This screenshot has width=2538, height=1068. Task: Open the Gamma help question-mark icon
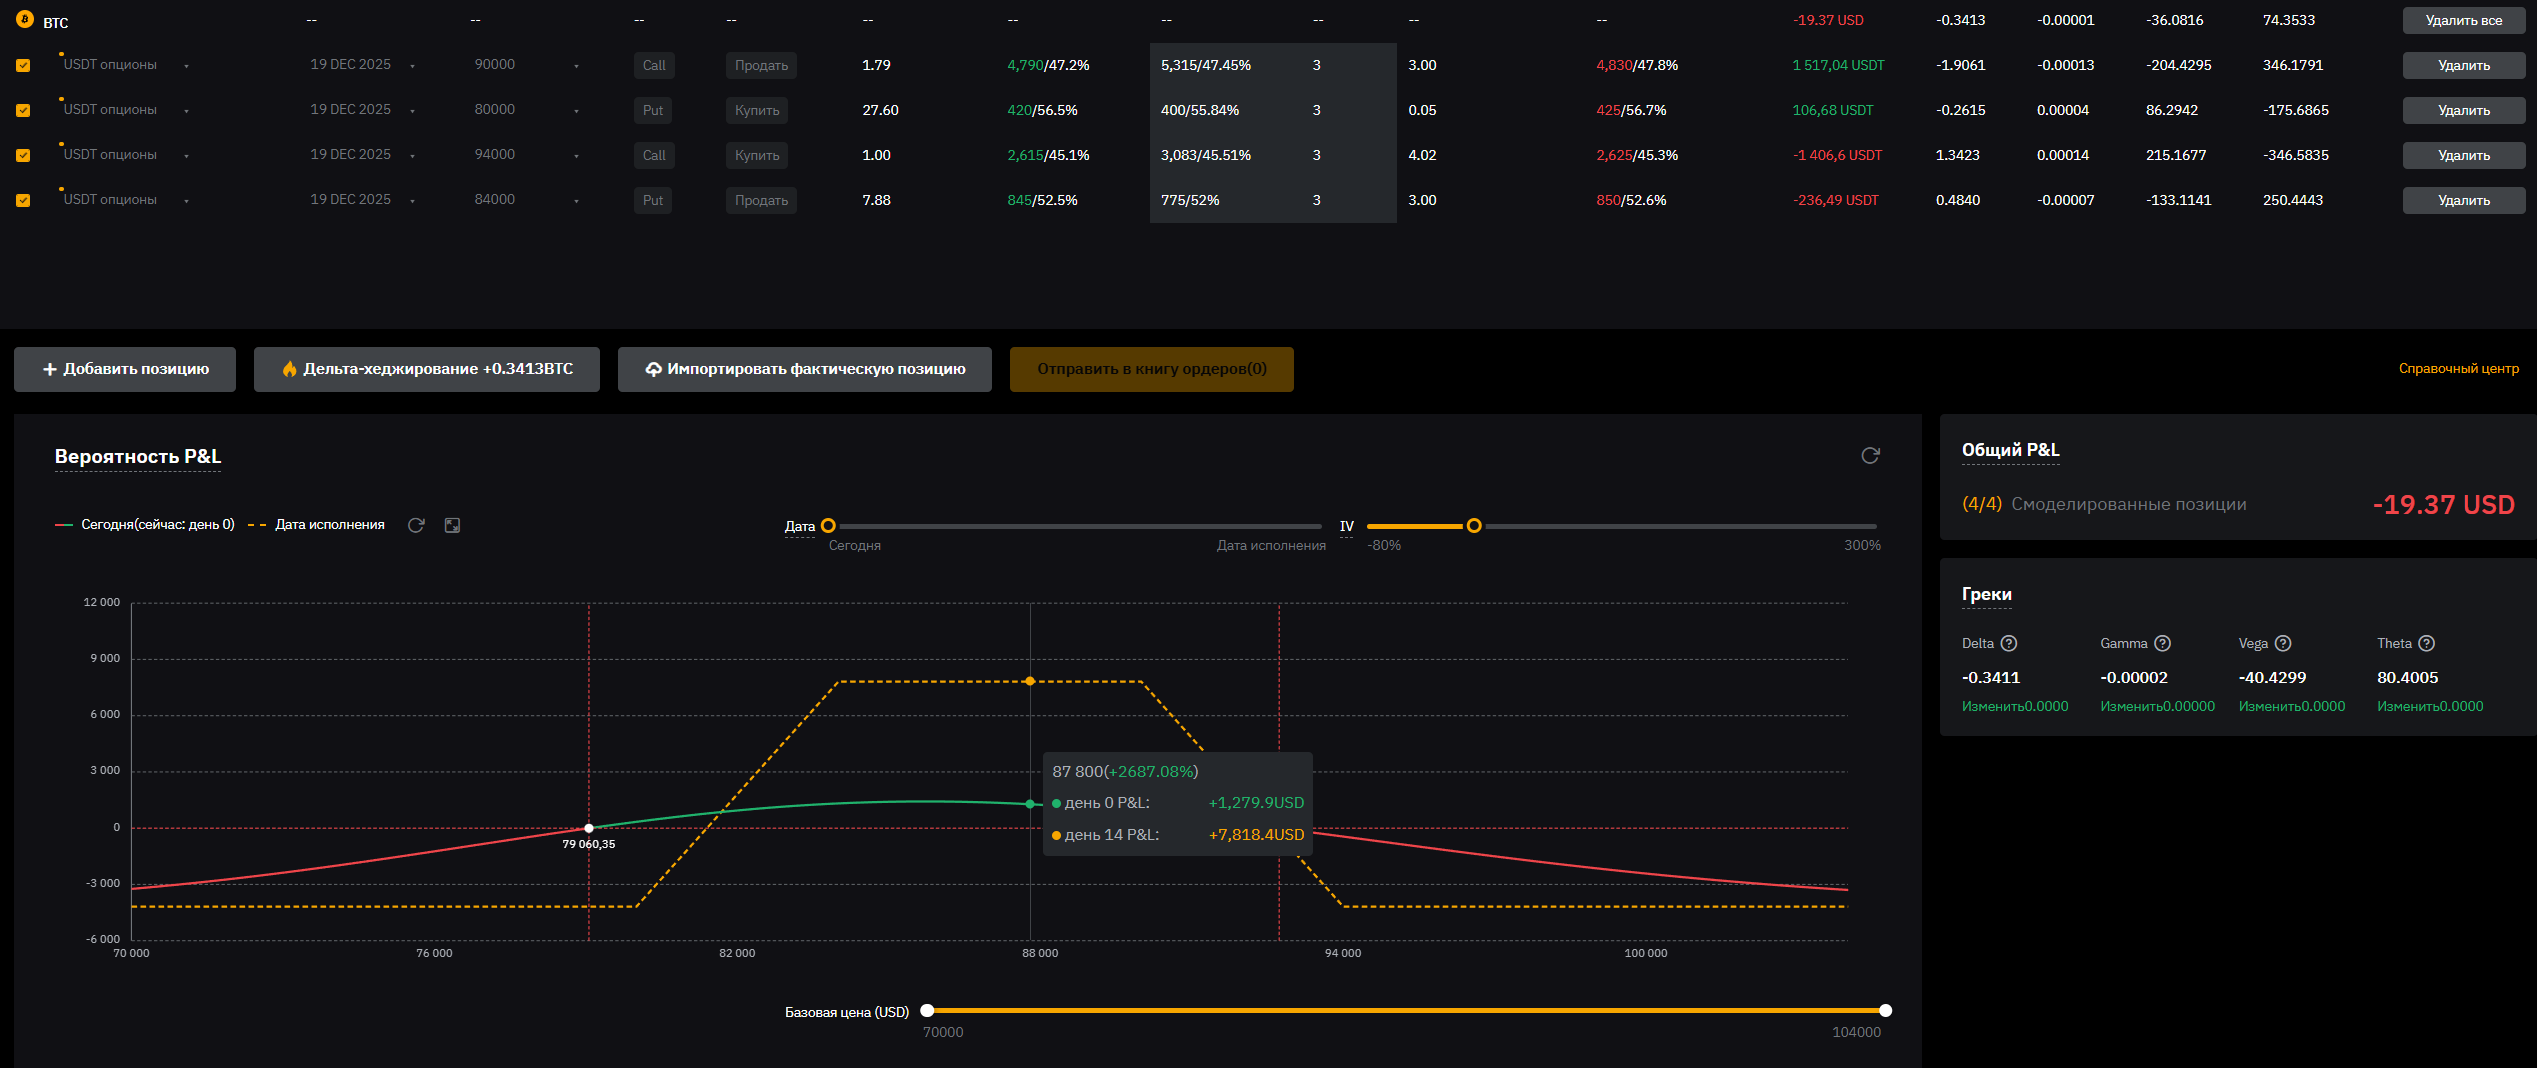[x=2162, y=644]
